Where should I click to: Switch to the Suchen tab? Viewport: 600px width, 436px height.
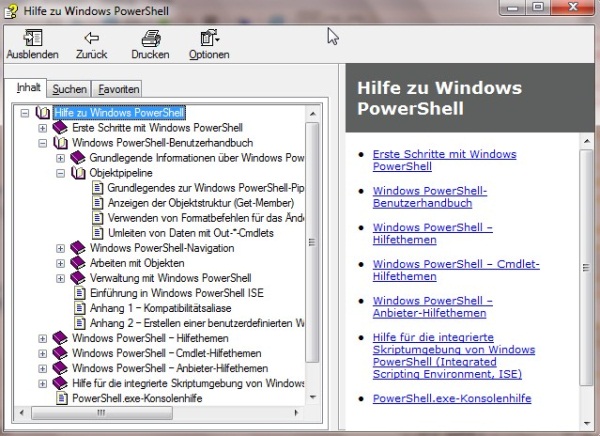point(69,89)
